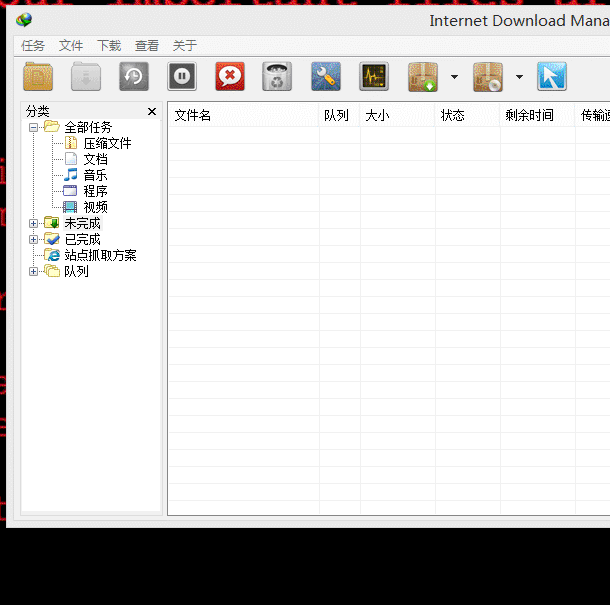Click the IDM application logo icon
This screenshot has height=605, width=610.
[x=24, y=20]
